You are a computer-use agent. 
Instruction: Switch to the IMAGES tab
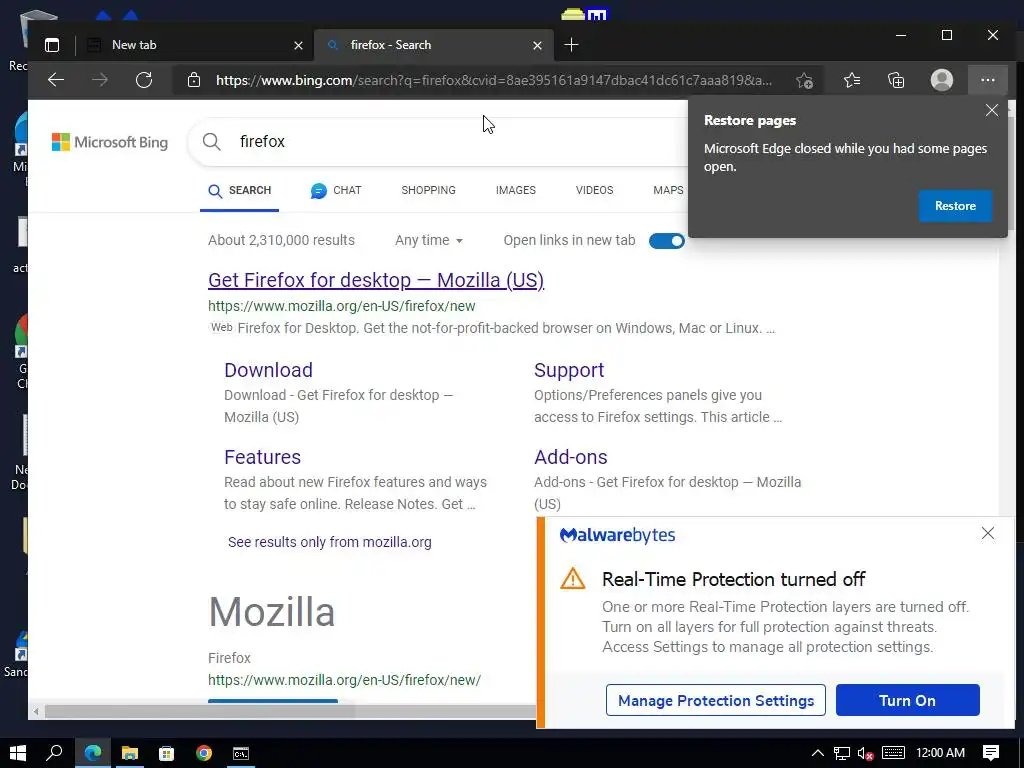(x=515, y=190)
